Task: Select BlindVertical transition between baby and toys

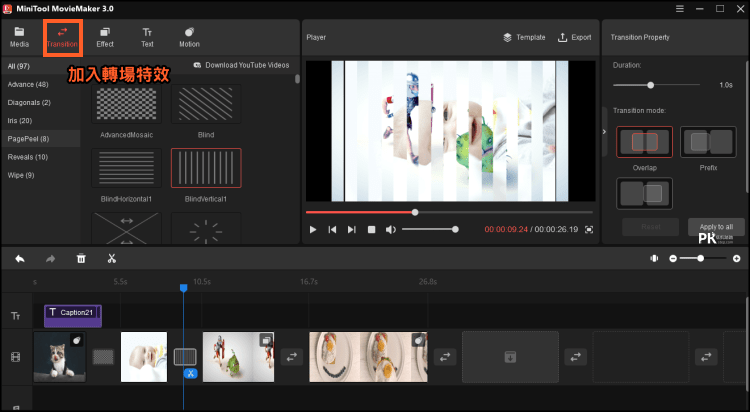Action: pos(185,357)
